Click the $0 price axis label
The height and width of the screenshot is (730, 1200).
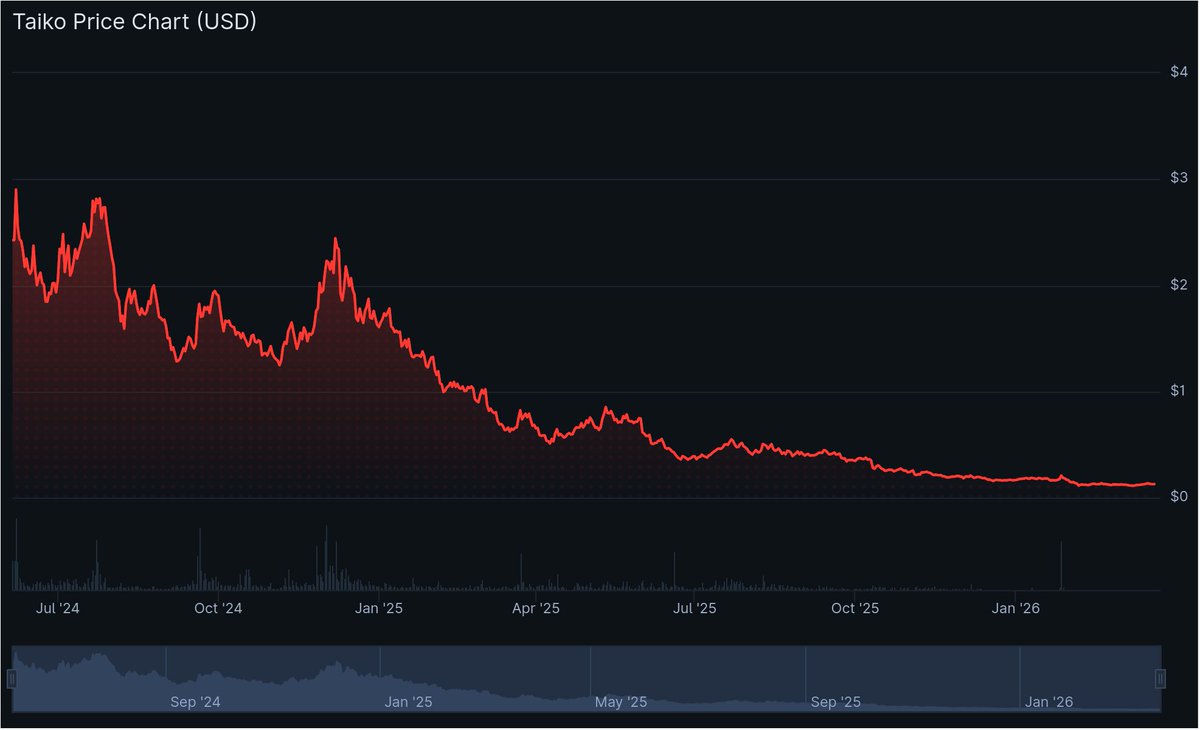(1178, 497)
